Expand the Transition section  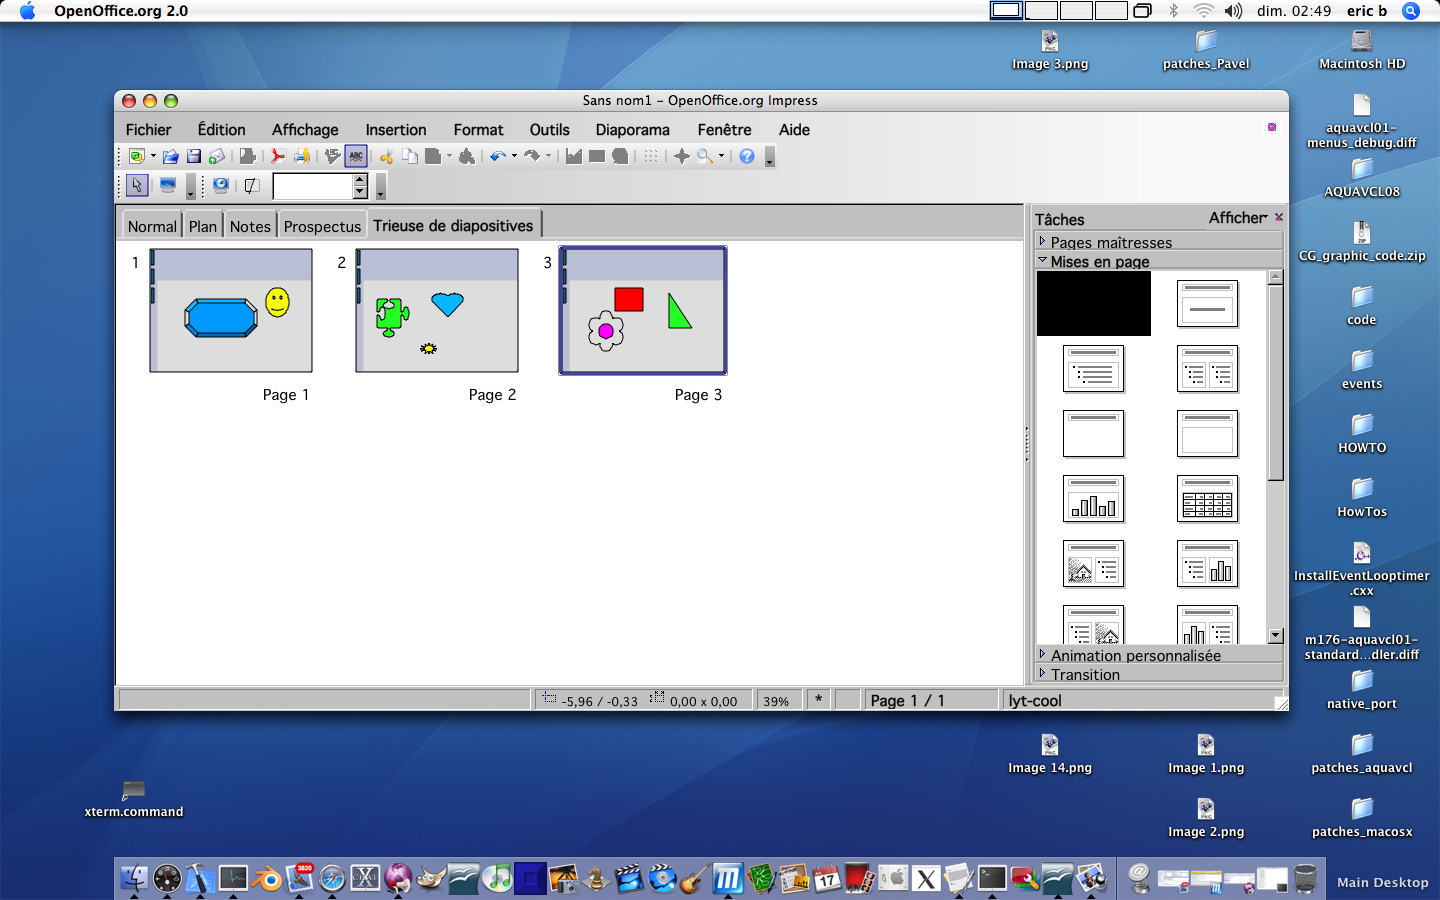(1159, 674)
